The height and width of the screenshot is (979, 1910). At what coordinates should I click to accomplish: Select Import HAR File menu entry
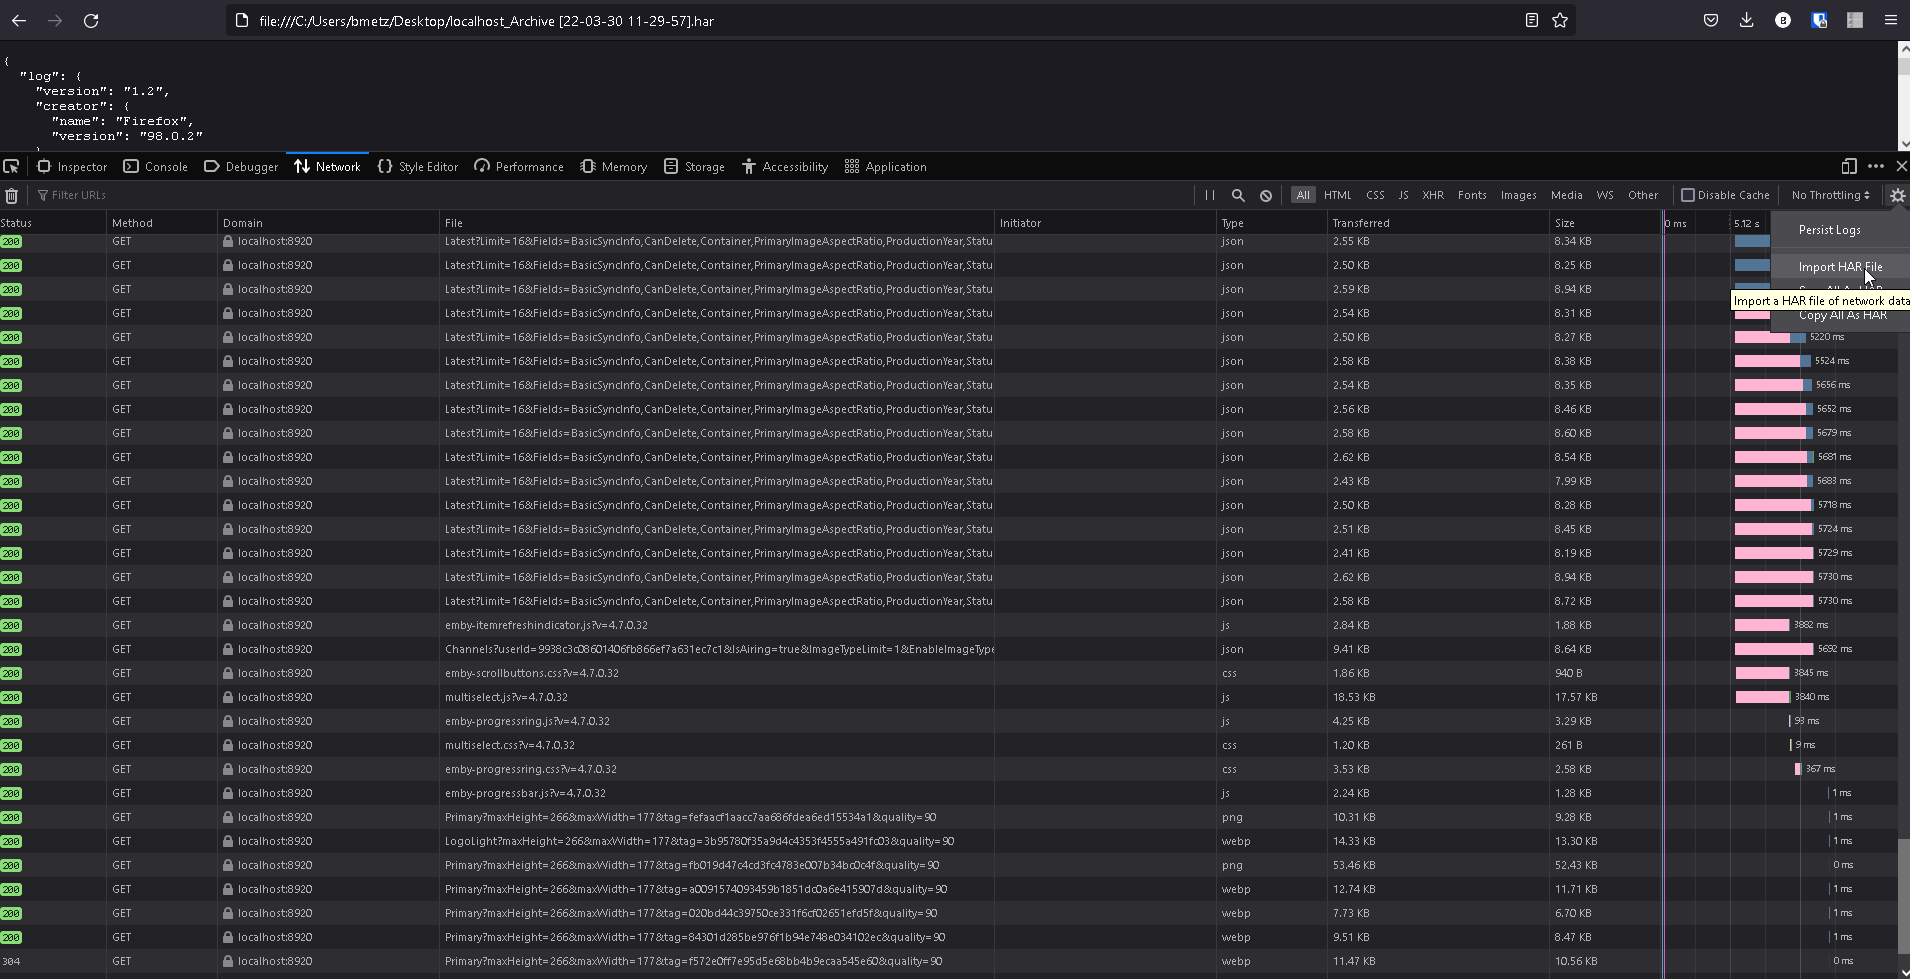point(1839,267)
